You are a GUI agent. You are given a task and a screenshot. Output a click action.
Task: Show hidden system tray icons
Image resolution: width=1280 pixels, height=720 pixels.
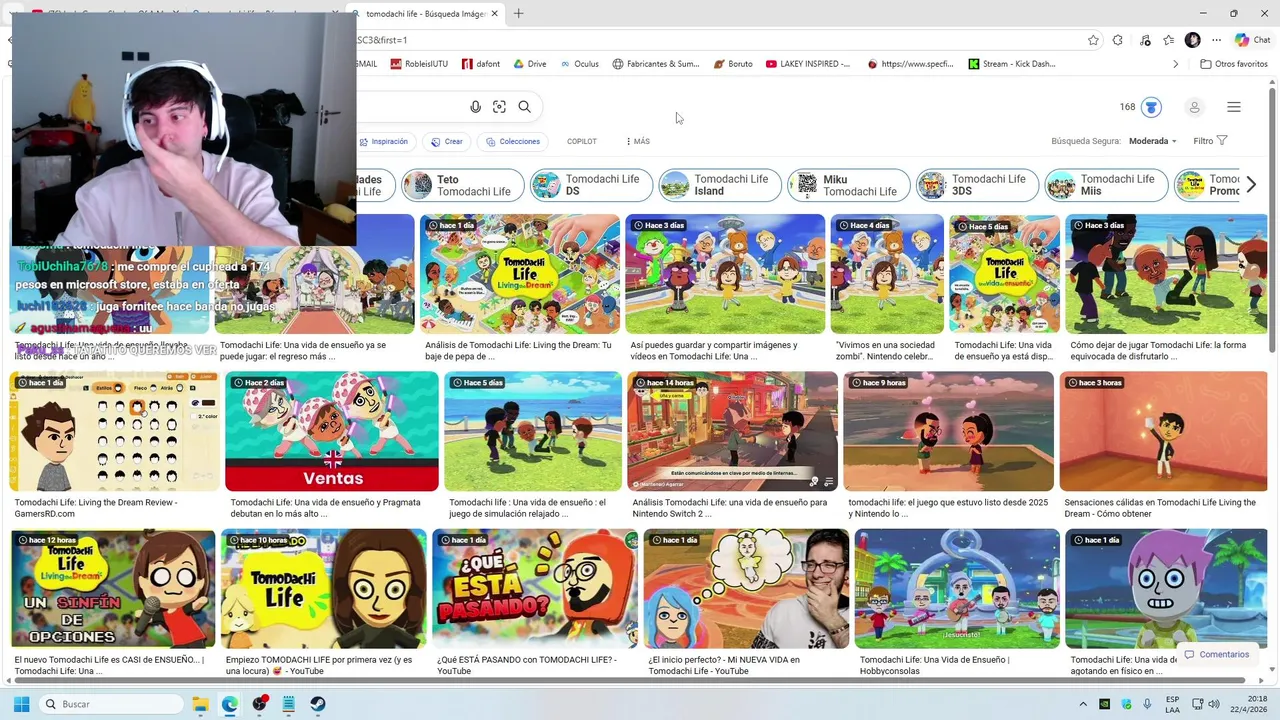click(1083, 704)
